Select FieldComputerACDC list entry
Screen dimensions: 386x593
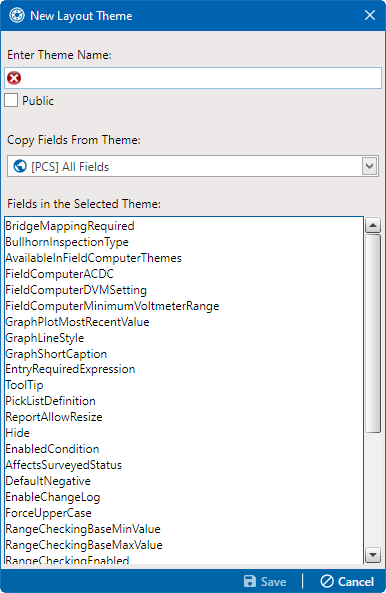click(59, 274)
